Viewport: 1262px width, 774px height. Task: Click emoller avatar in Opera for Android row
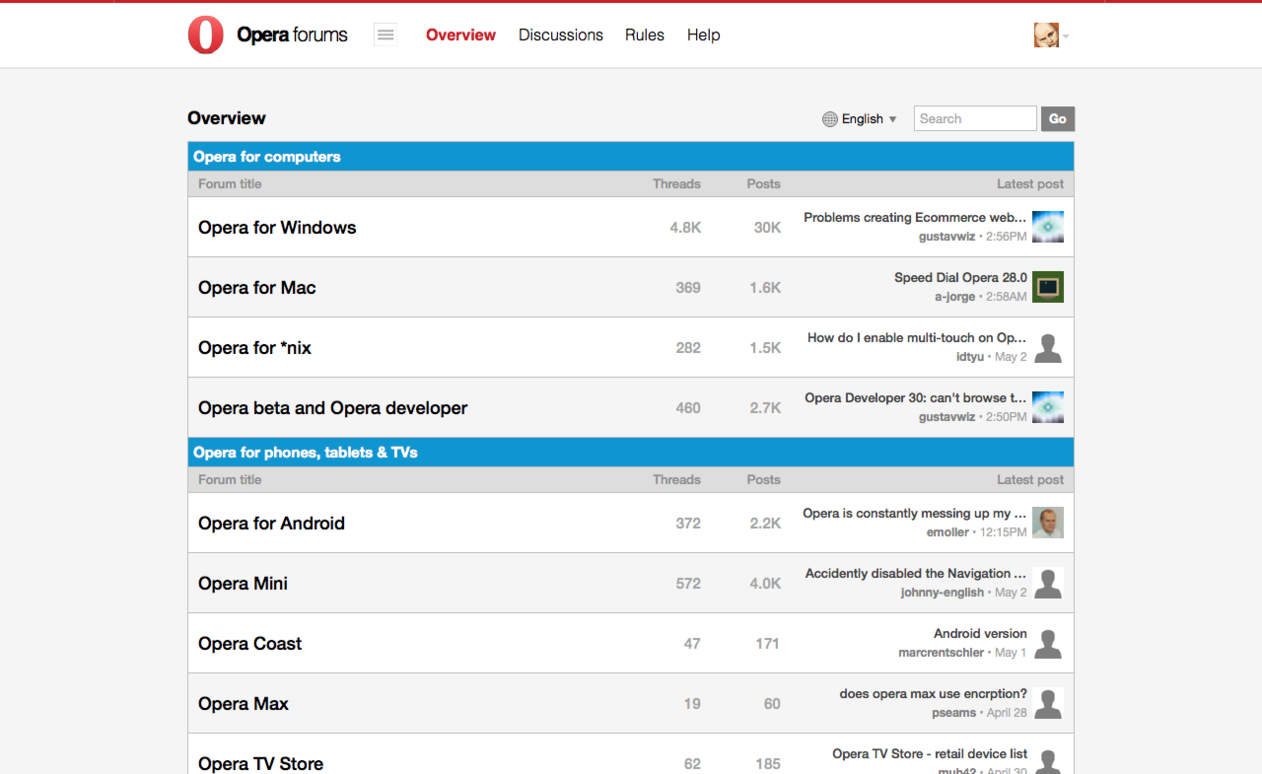pos(1048,523)
